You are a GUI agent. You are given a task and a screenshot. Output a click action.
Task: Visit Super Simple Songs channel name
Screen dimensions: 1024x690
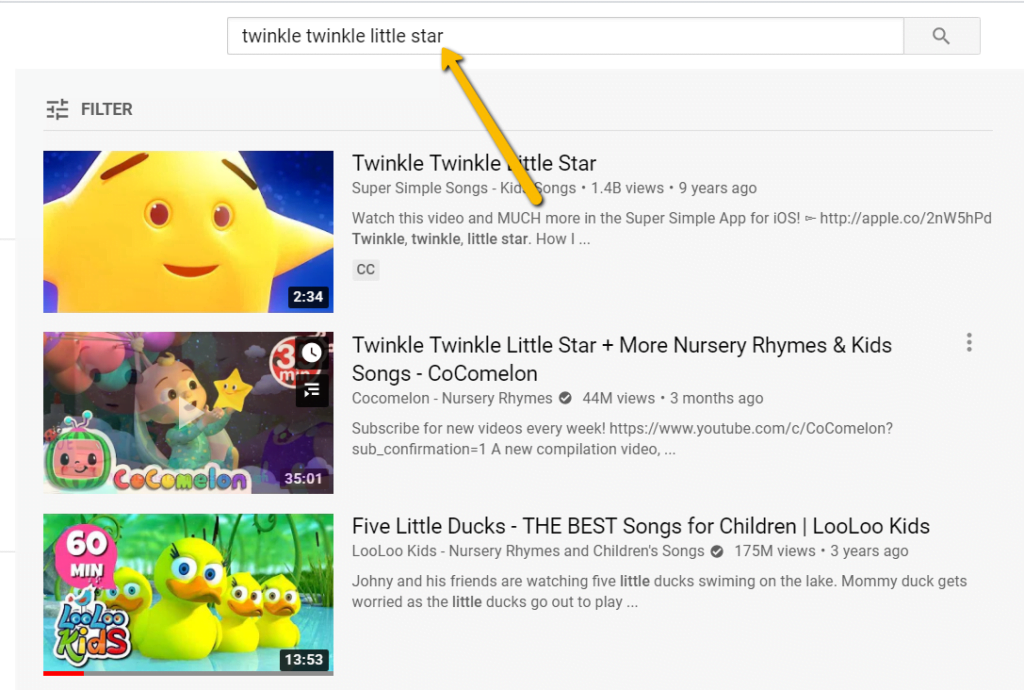point(464,188)
